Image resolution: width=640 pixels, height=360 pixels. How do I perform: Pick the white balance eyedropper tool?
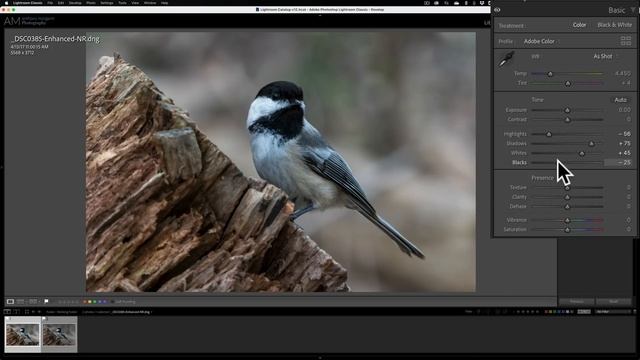(x=506, y=59)
